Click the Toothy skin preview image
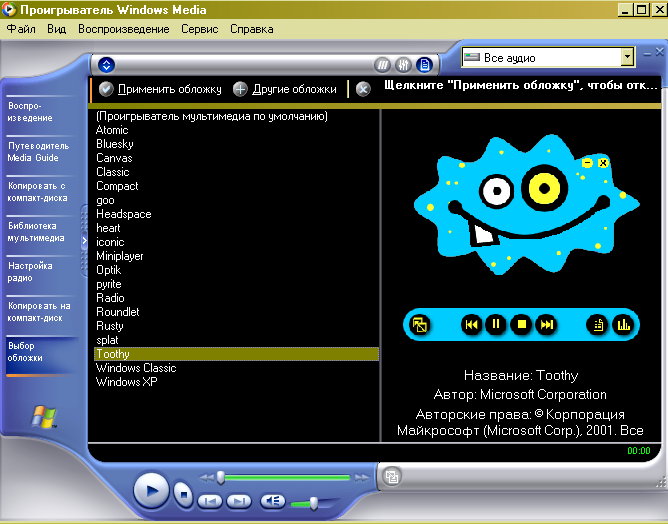 point(522,239)
